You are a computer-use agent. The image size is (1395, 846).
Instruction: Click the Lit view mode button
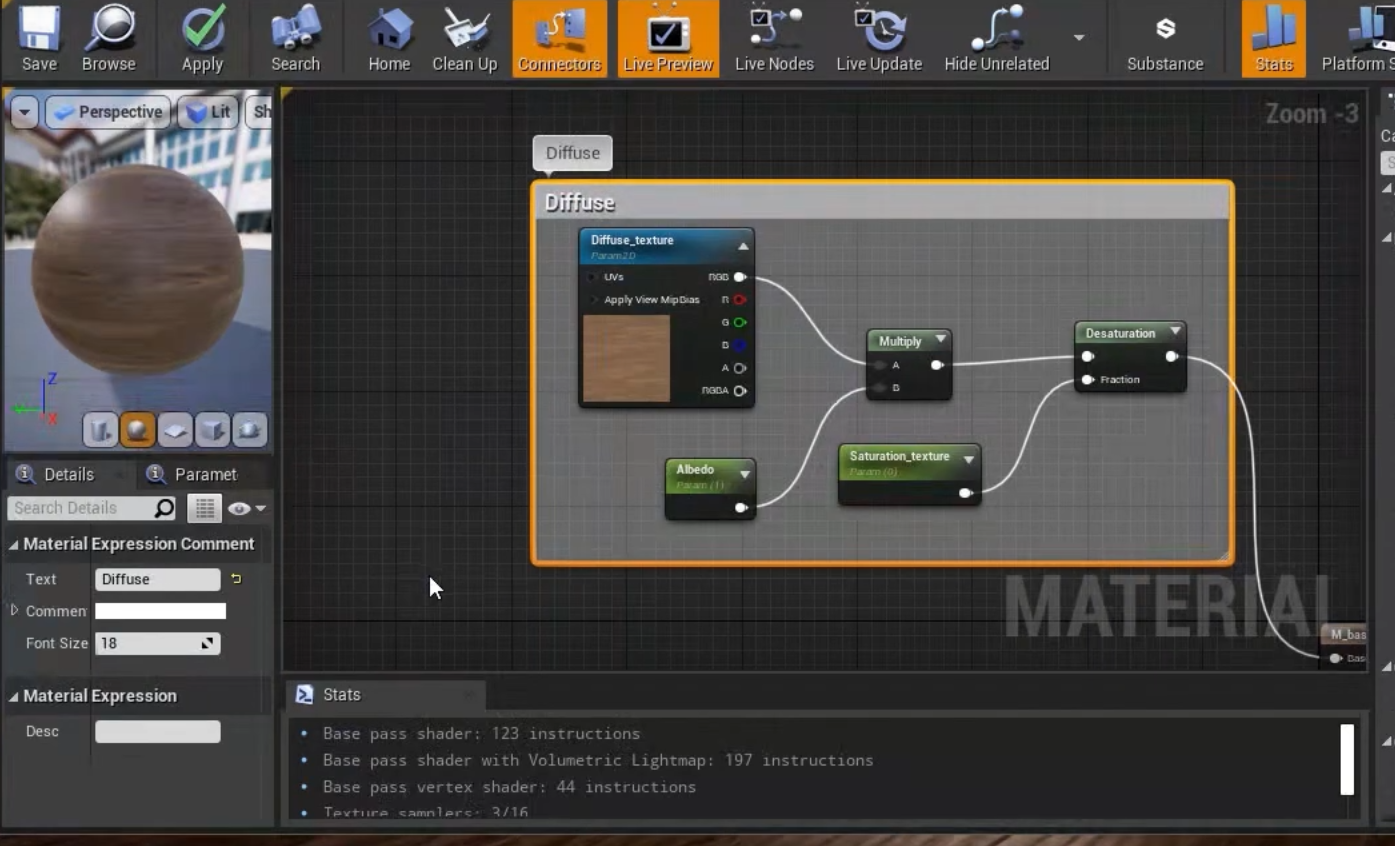tap(210, 112)
